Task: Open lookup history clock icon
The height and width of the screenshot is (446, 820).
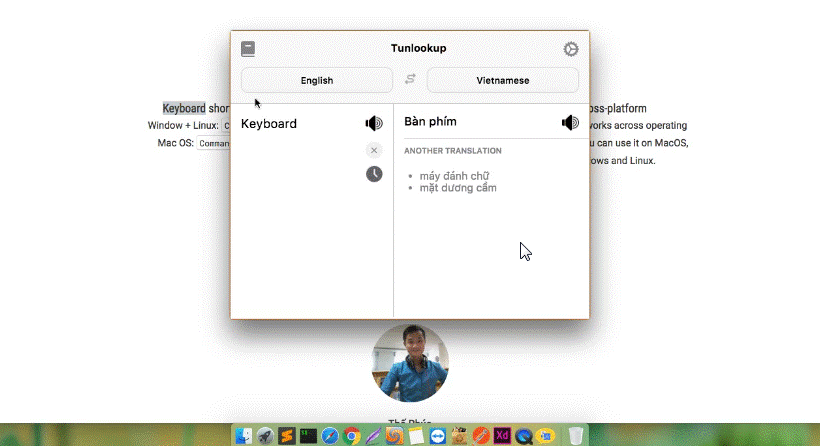Action: [x=374, y=174]
